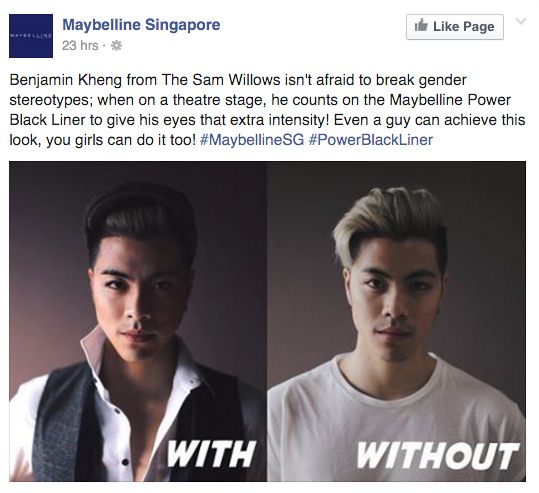The height and width of the screenshot is (493, 539).
Task: Open the left WITH eyeliner photo
Action: tap(138, 321)
